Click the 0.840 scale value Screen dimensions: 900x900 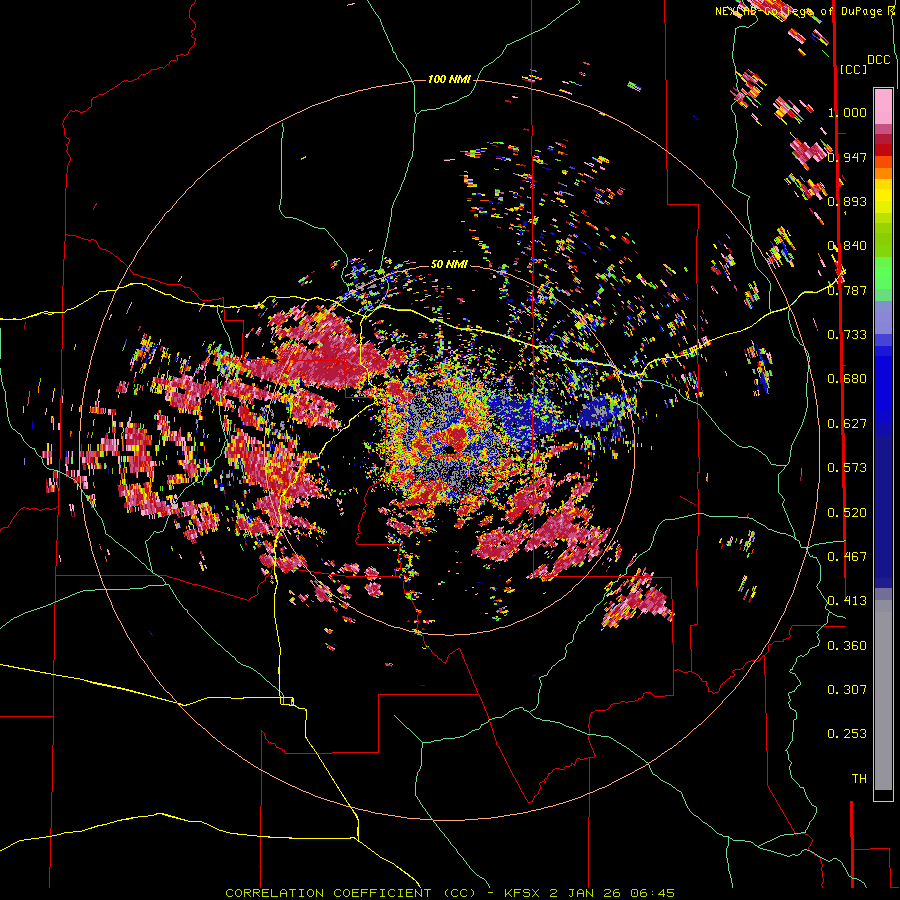pyautogui.click(x=847, y=246)
